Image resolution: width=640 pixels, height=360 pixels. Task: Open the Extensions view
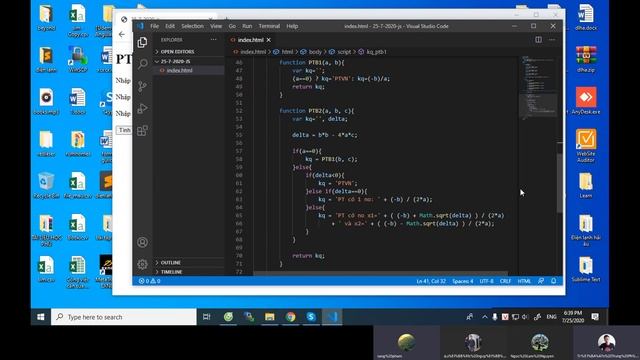pyautogui.click(x=142, y=130)
